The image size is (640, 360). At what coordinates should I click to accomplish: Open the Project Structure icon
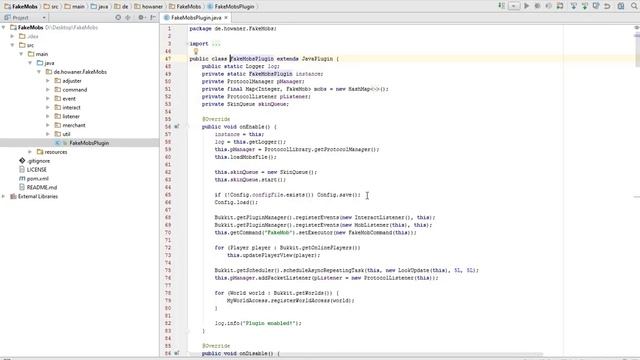click(621, 6)
